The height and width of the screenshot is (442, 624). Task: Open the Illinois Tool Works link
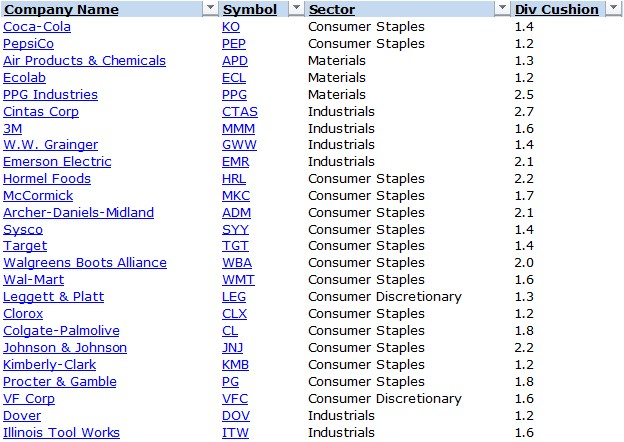(x=61, y=432)
